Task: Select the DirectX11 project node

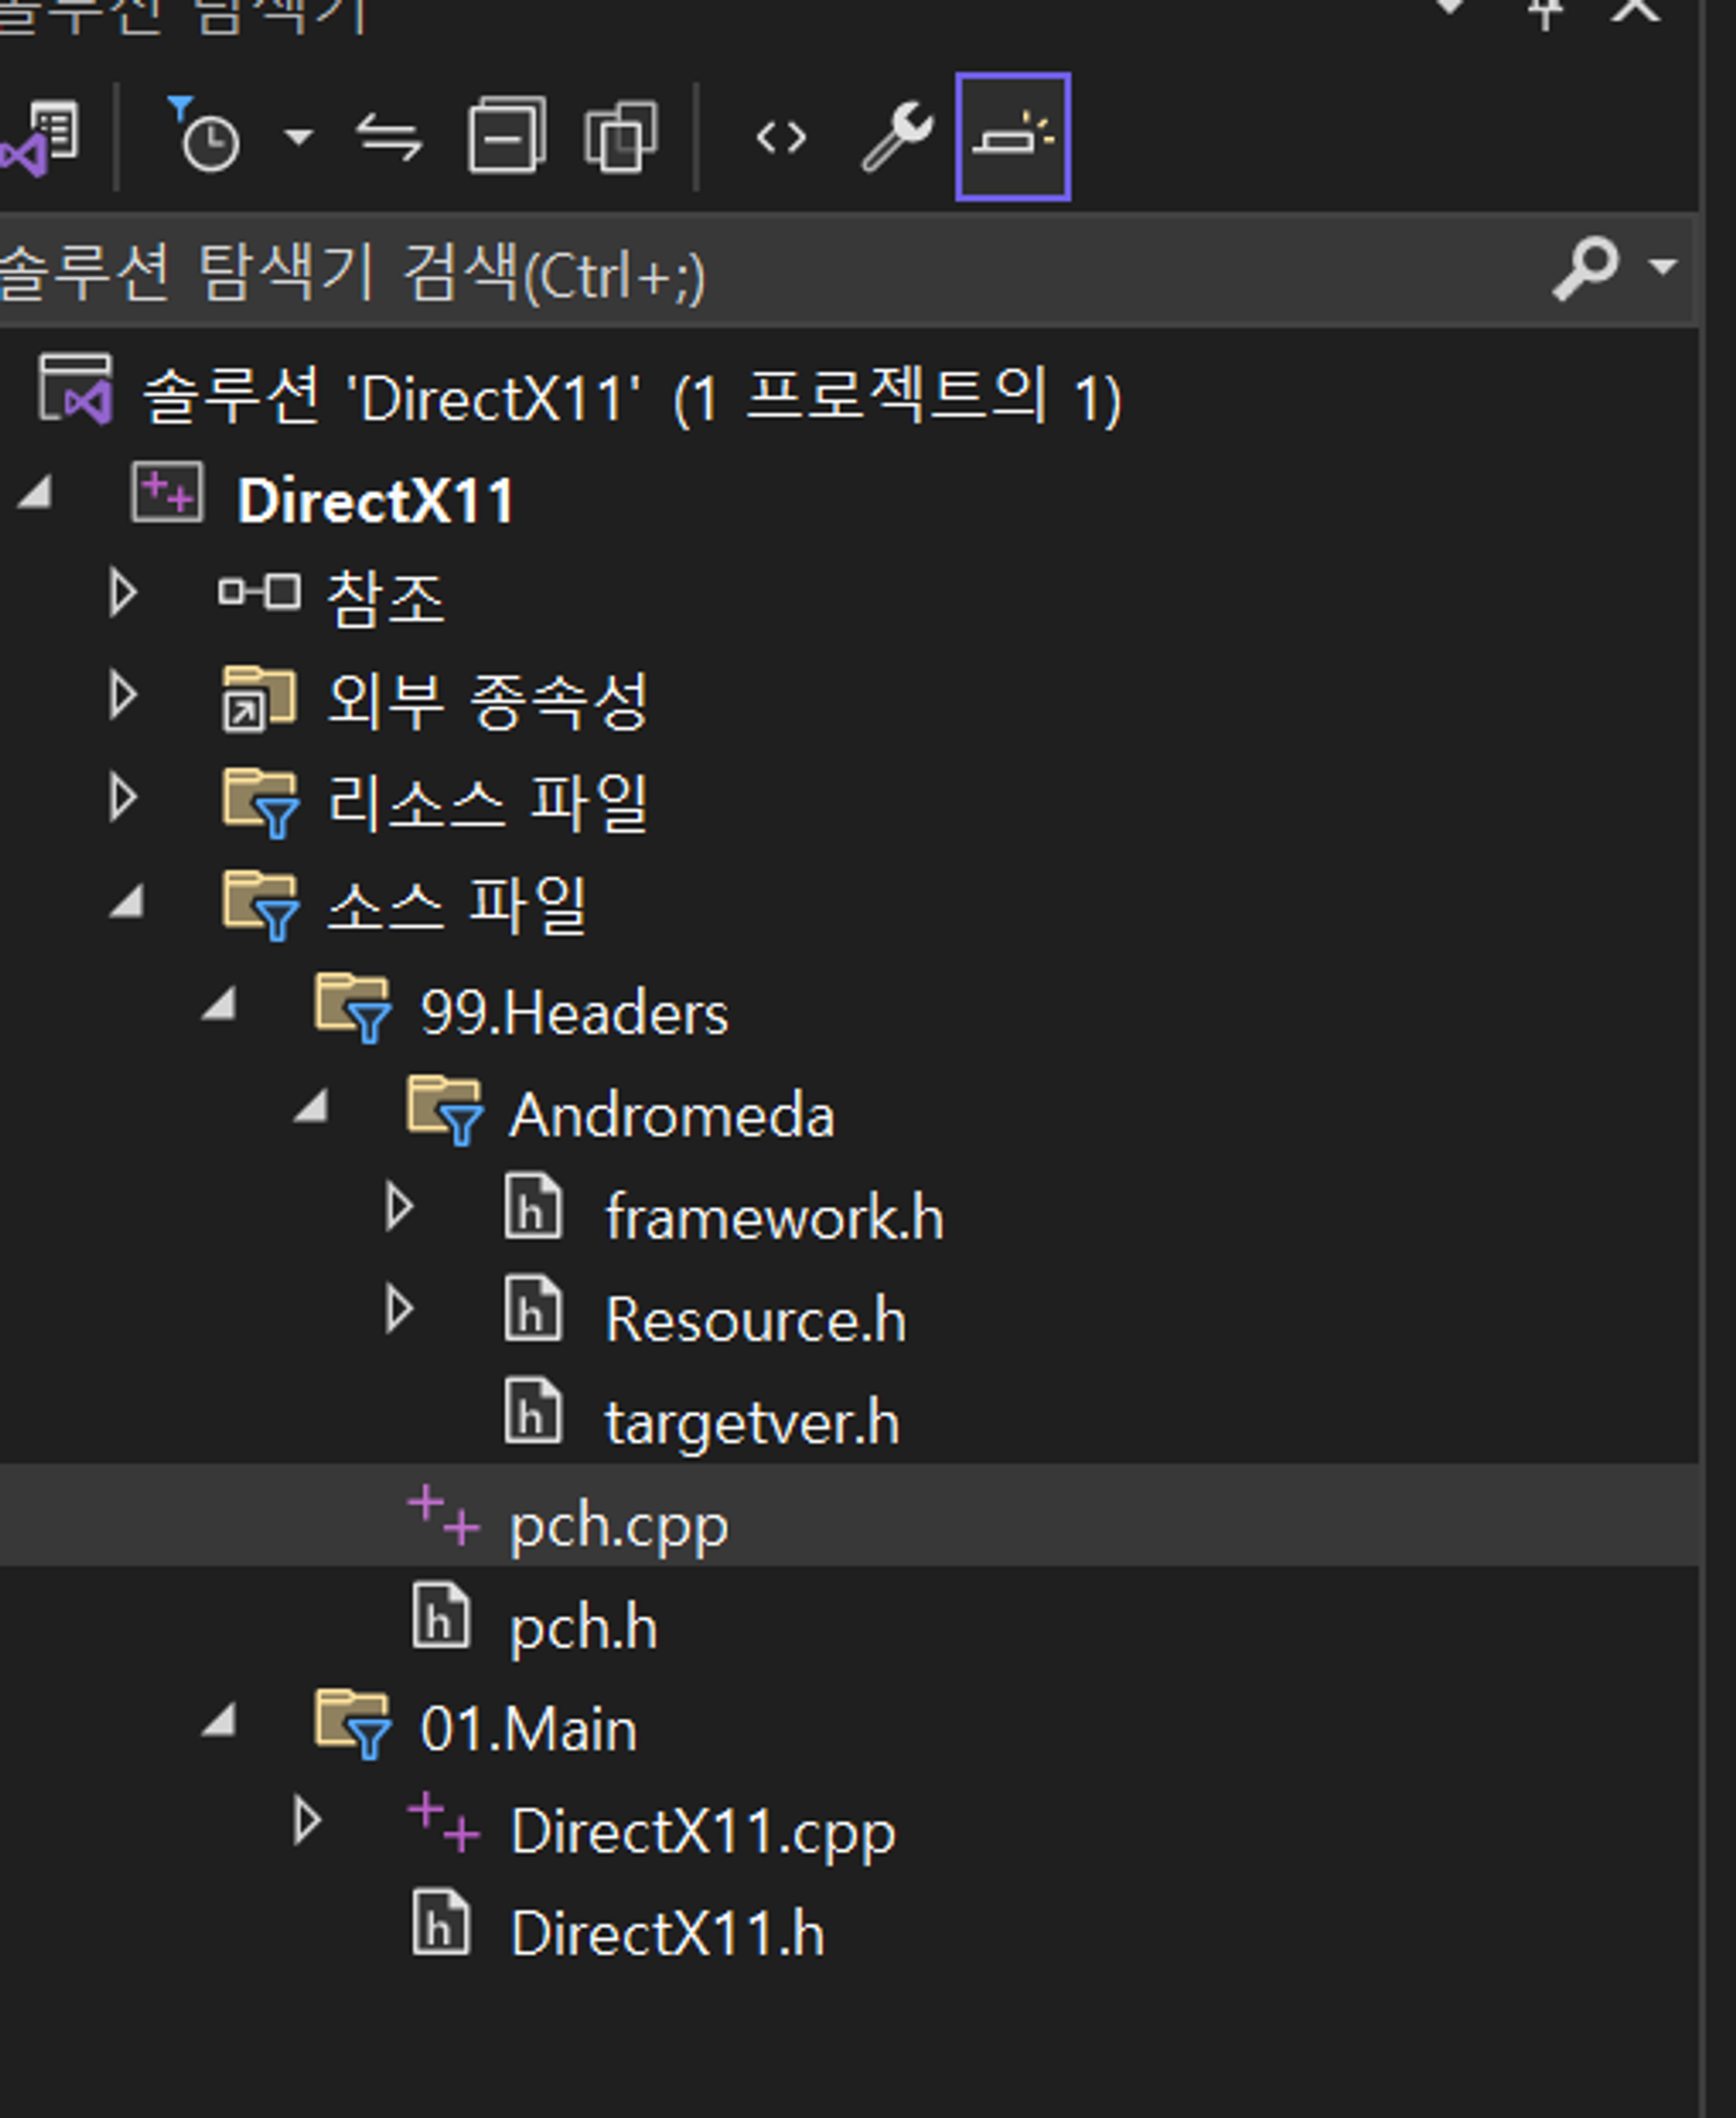Action: pyautogui.click(x=375, y=500)
